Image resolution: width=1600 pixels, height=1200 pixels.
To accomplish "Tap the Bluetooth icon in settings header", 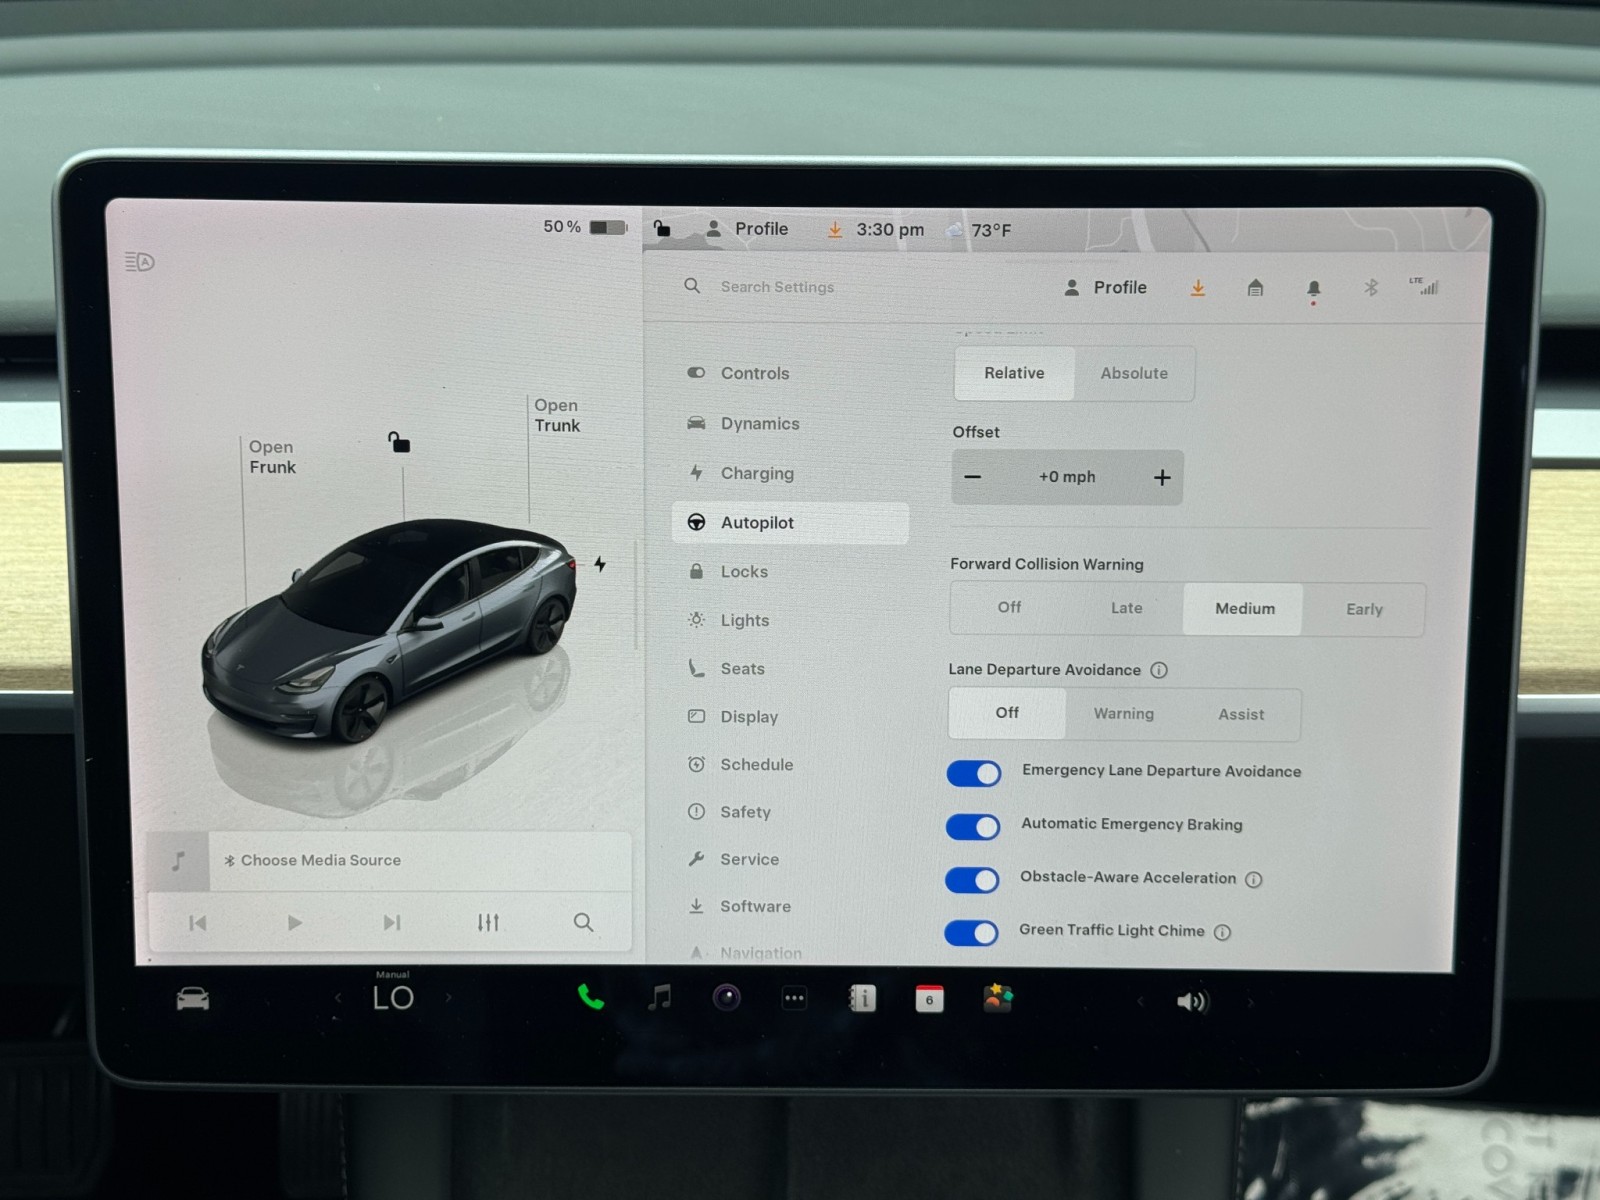I will (1371, 288).
